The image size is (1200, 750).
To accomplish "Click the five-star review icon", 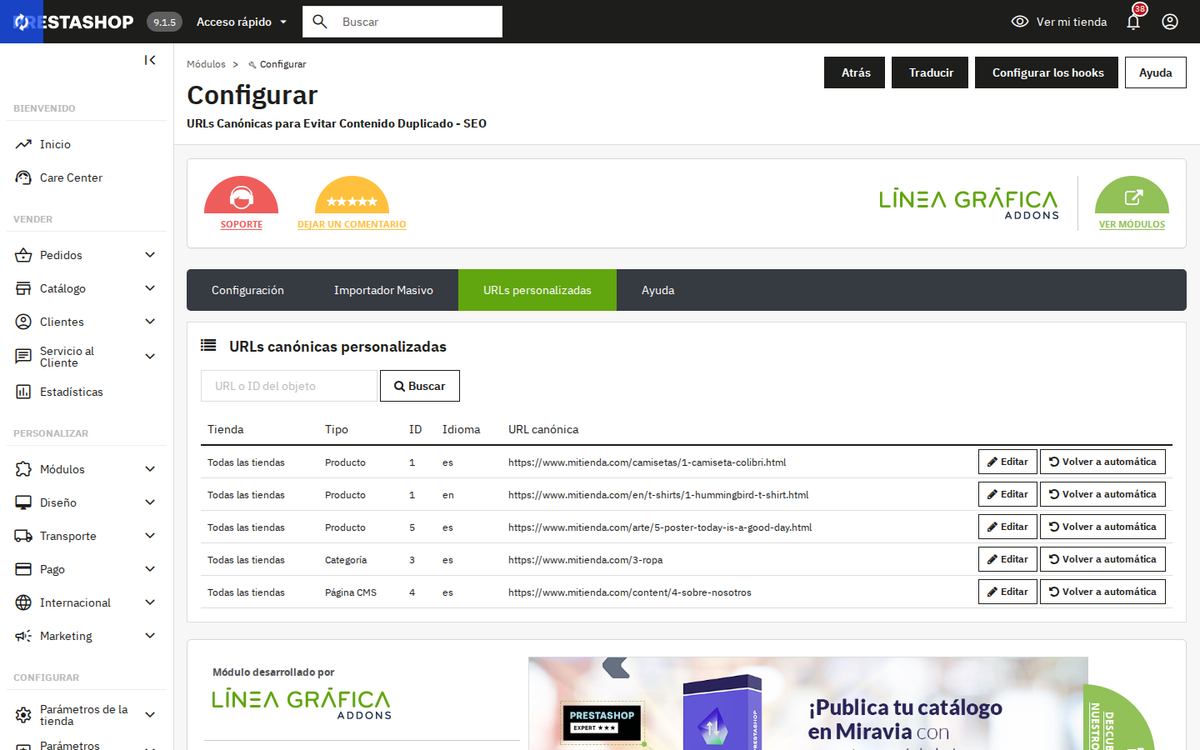I will tap(352, 196).
